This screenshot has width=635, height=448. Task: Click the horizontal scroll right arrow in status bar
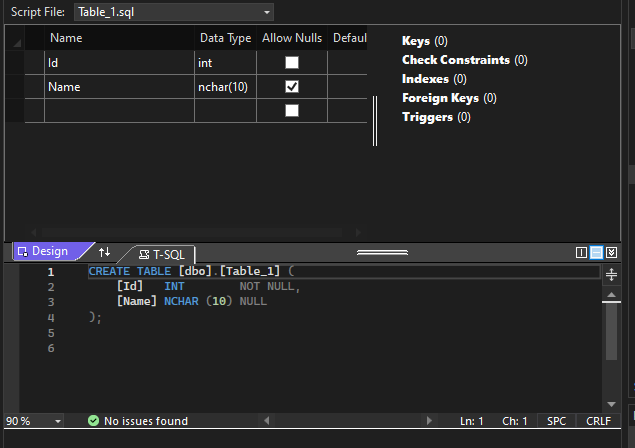point(429,421)
